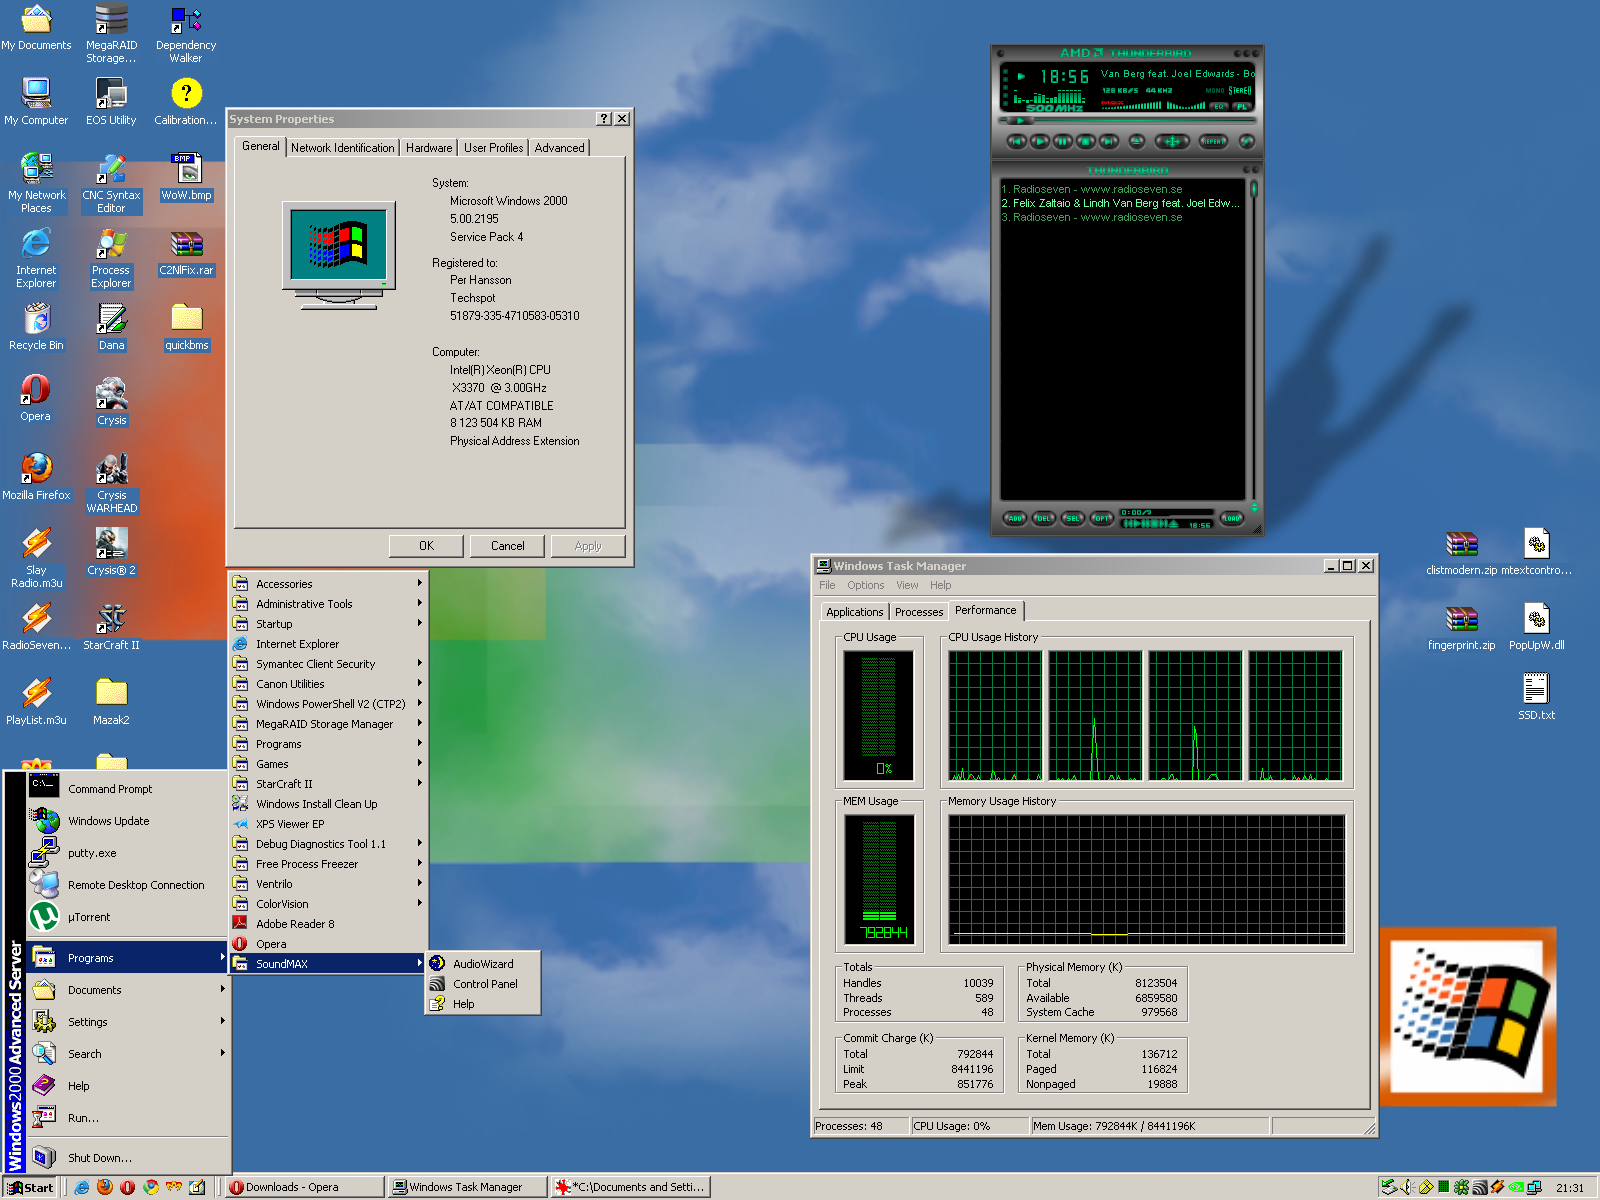This screenshot has width=1600, height=1200.
Task: Open Hardware tab in System Properties
Action: pos(429,148)
